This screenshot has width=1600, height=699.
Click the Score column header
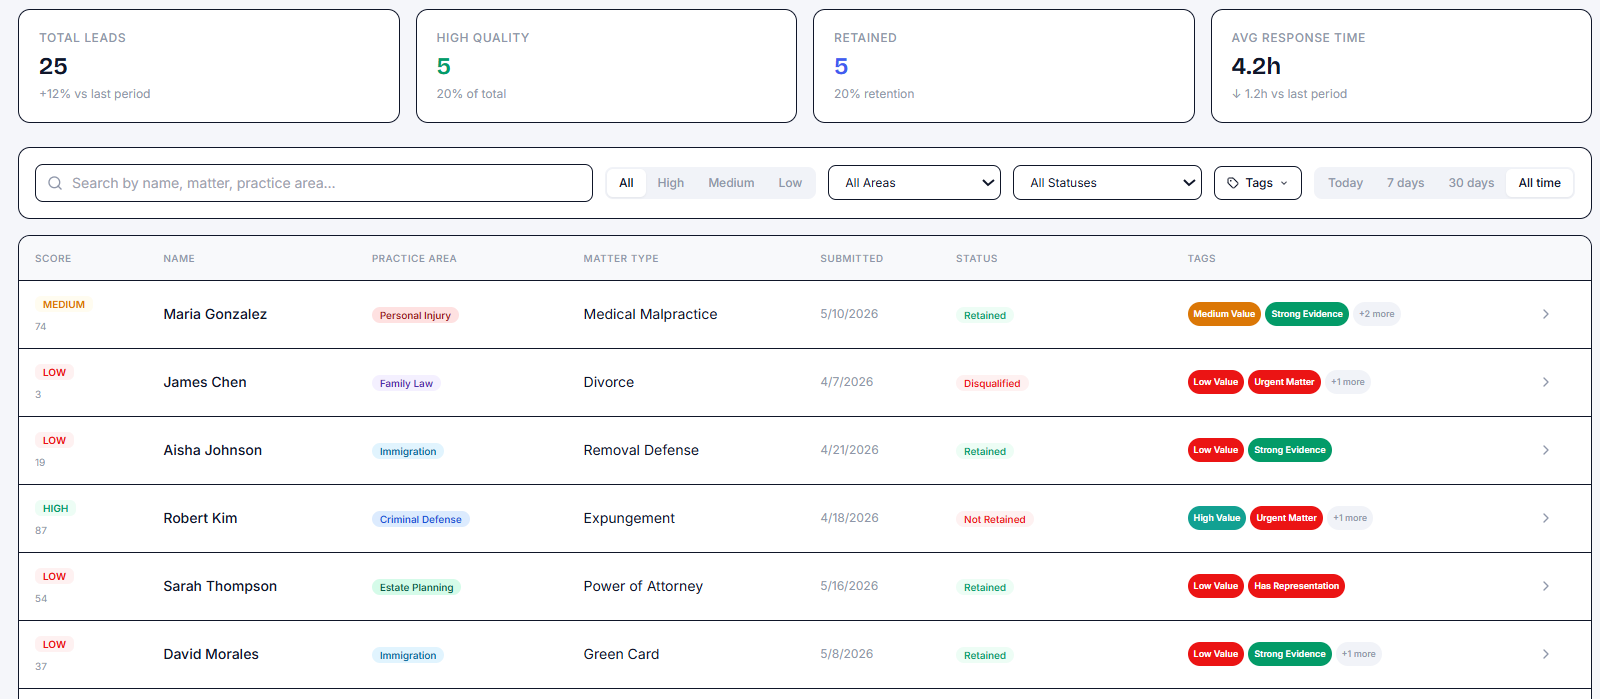pyautogui.click(x=53, y=259)
